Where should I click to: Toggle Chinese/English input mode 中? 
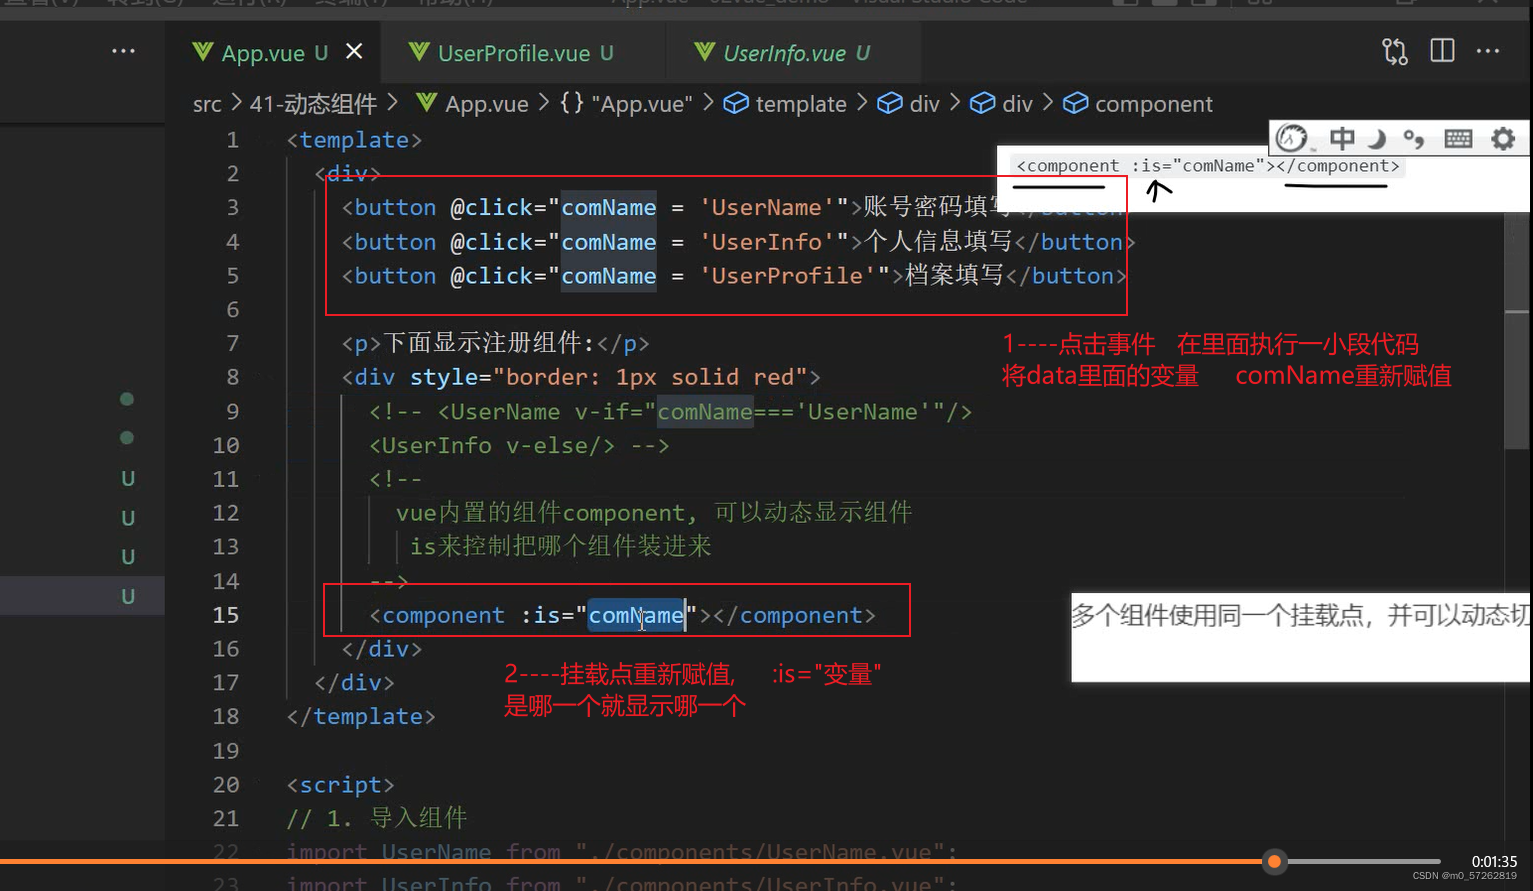pyautogui.click(x=1342, y=138)
